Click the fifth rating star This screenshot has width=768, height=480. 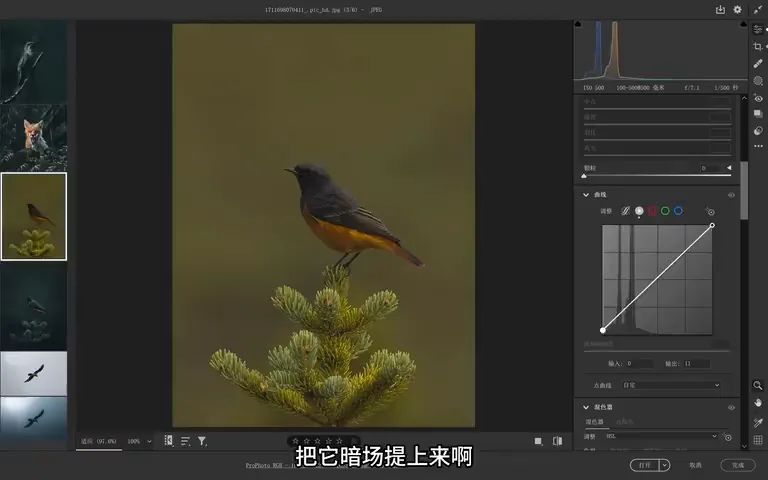[339, 441]
